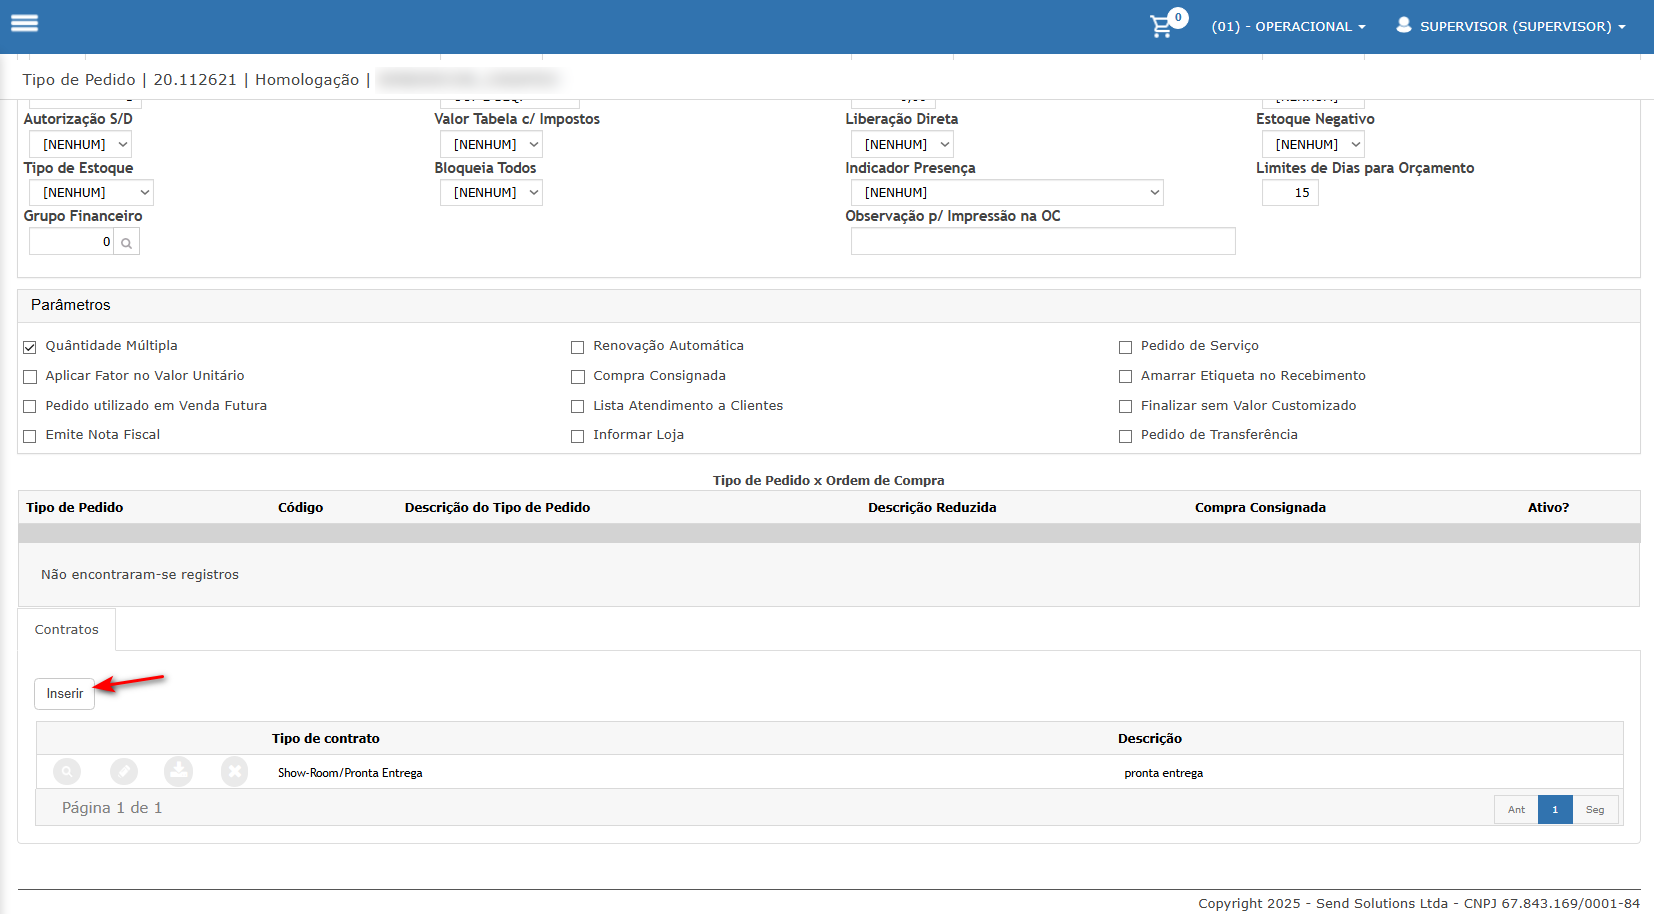Click the 'Página 1 de 1' text
This screenshot has width=1654, height=914.
pos(112,808)
